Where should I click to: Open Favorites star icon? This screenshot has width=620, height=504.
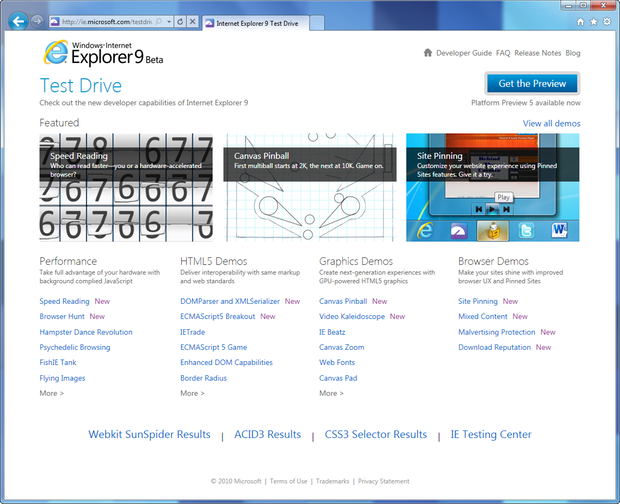pos(594,22)
